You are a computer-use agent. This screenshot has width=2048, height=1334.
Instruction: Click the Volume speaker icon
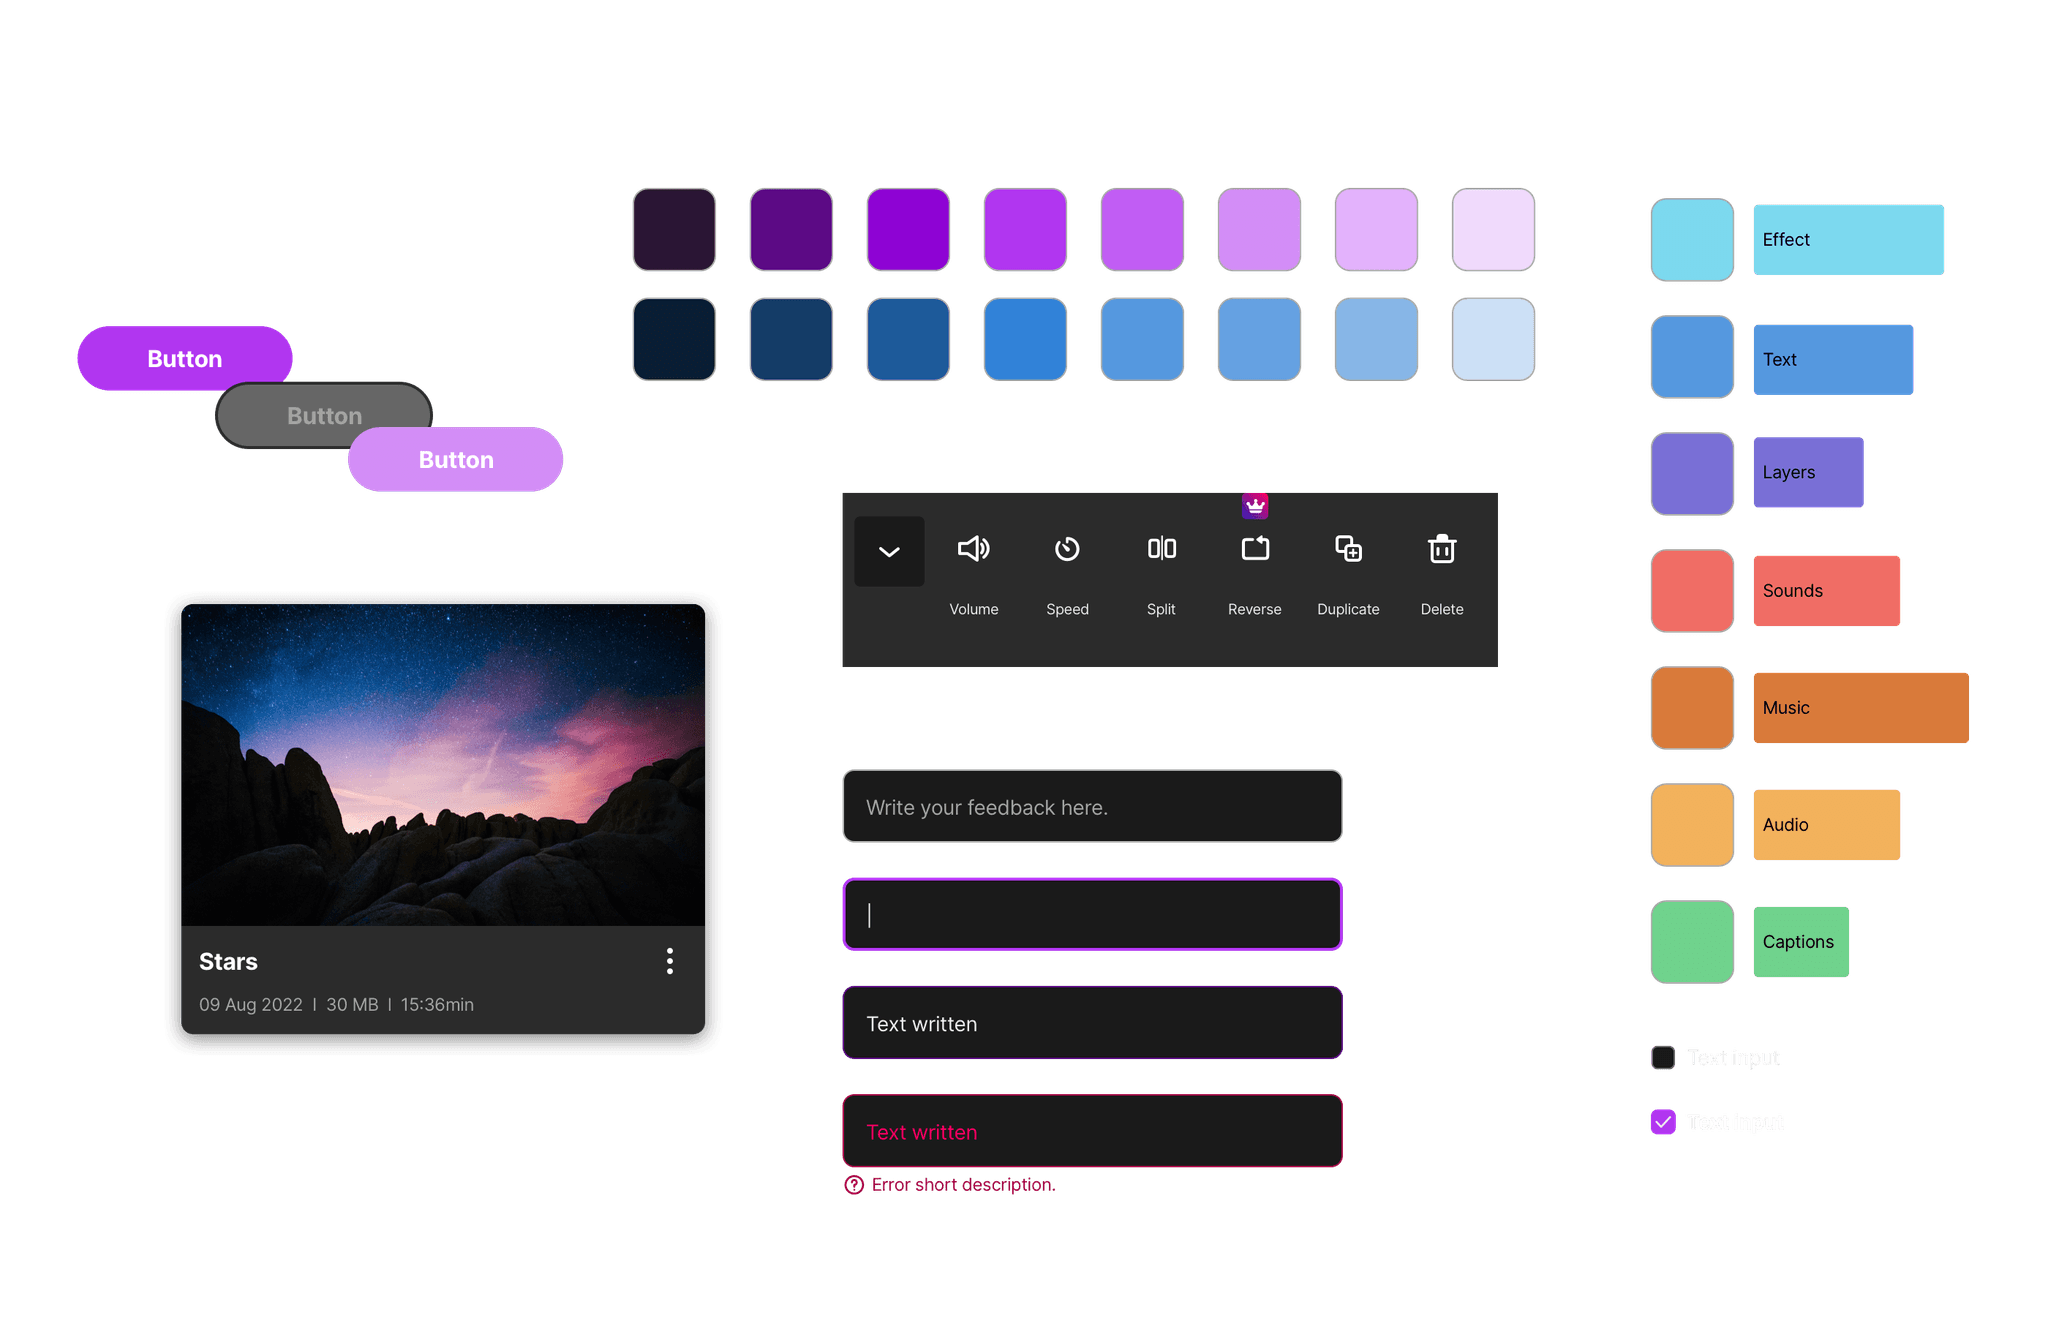(x=973, y=549)
